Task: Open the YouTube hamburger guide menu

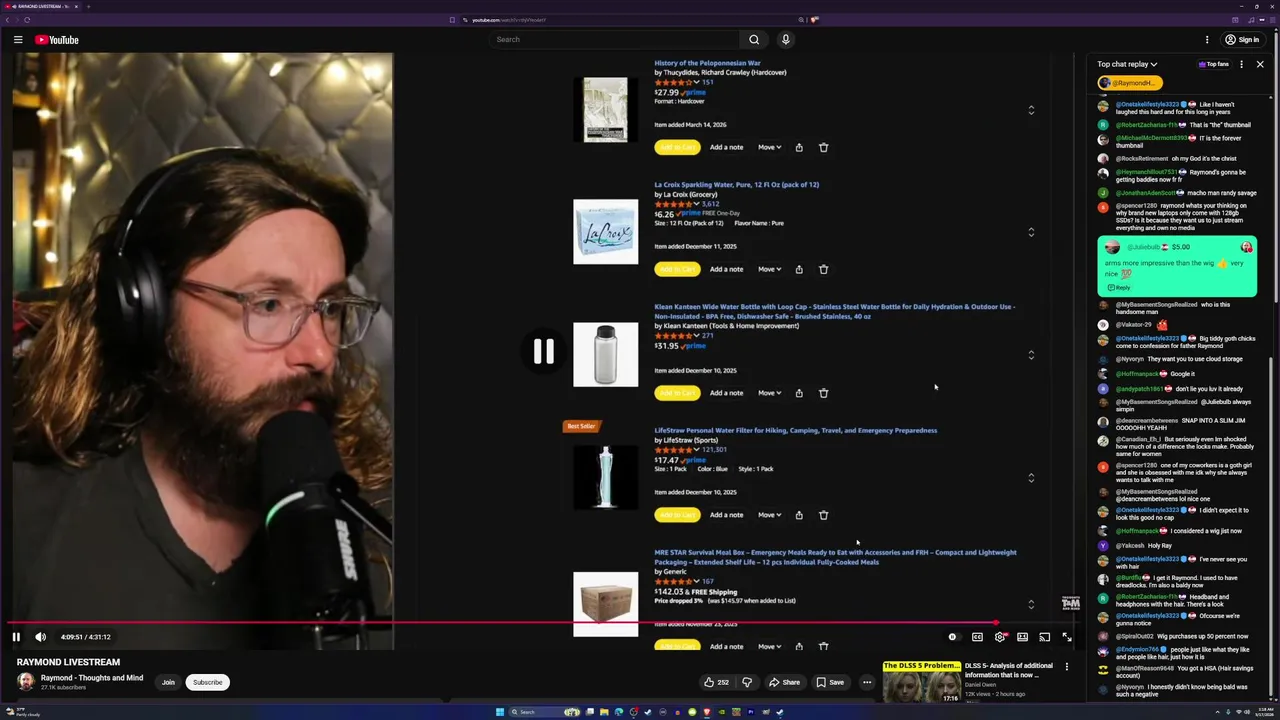Action: click(x=18, y=40)
